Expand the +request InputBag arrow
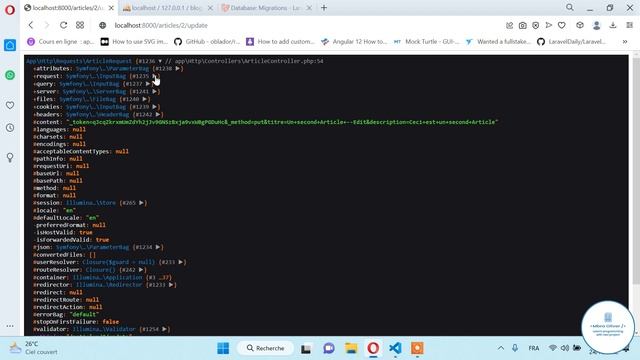The image size is (640, 360). click(154, 76)
